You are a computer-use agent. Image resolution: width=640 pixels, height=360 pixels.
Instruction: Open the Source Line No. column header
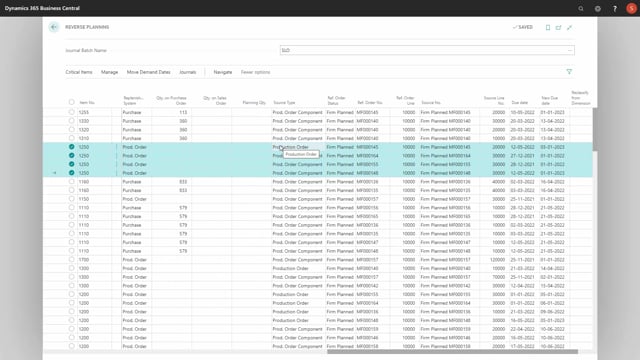pos(494,100)
